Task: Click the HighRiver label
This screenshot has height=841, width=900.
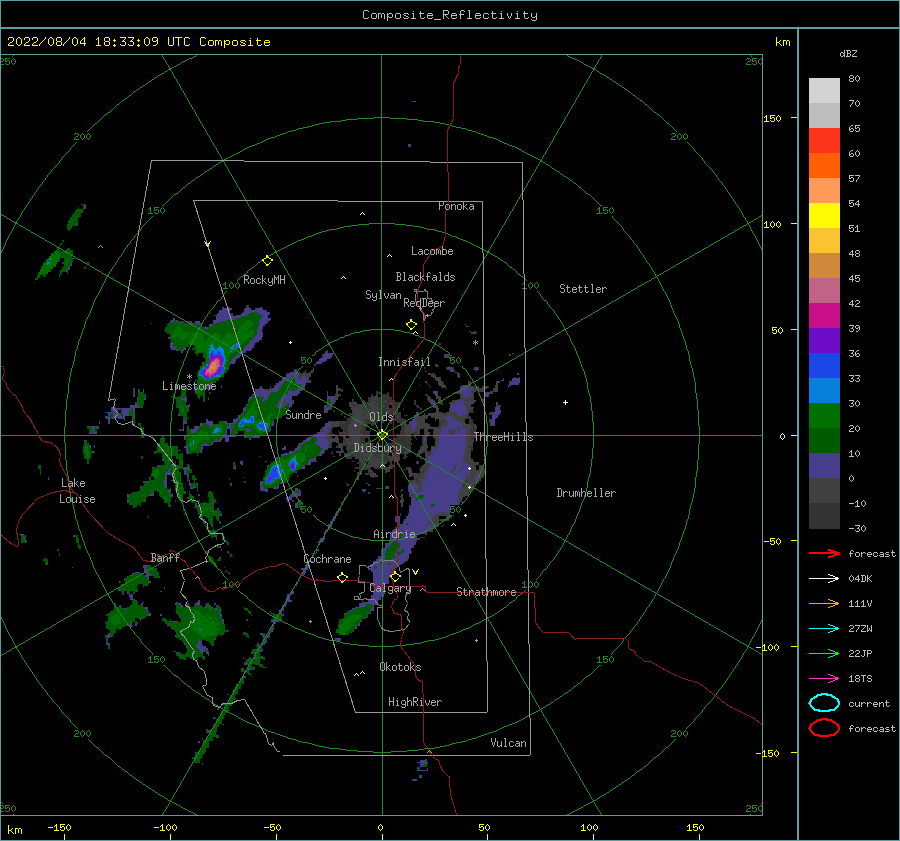Action: [x=415, y=702]
